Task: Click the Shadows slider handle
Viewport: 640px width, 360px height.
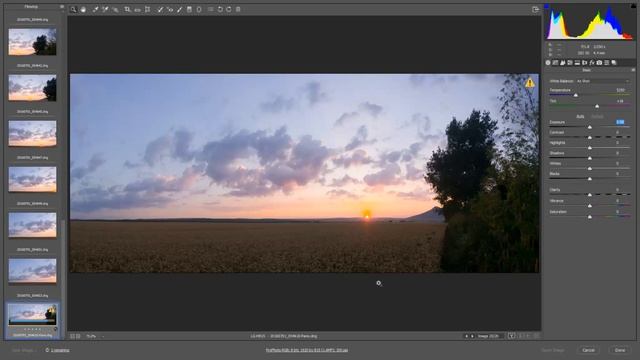Action: tap(590, 158)
